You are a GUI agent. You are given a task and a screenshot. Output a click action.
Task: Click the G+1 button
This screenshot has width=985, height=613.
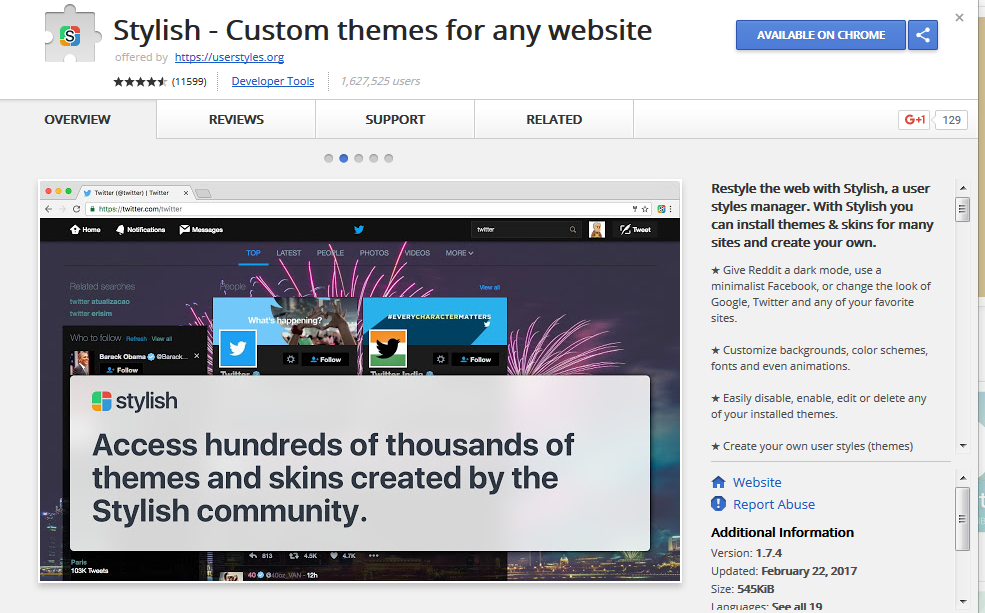[x=914, y=119]
